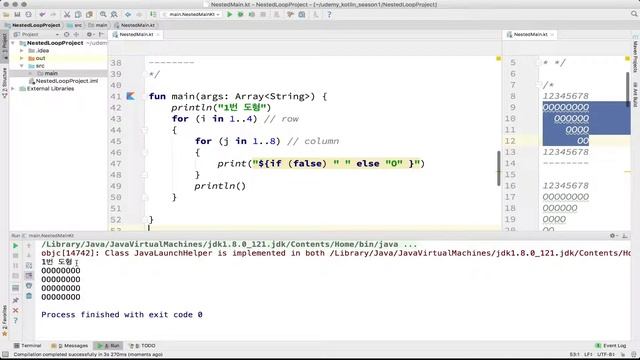
Task: Click the Copy toolbar icon
Action: pyautogui.click(x=78, y=15)
